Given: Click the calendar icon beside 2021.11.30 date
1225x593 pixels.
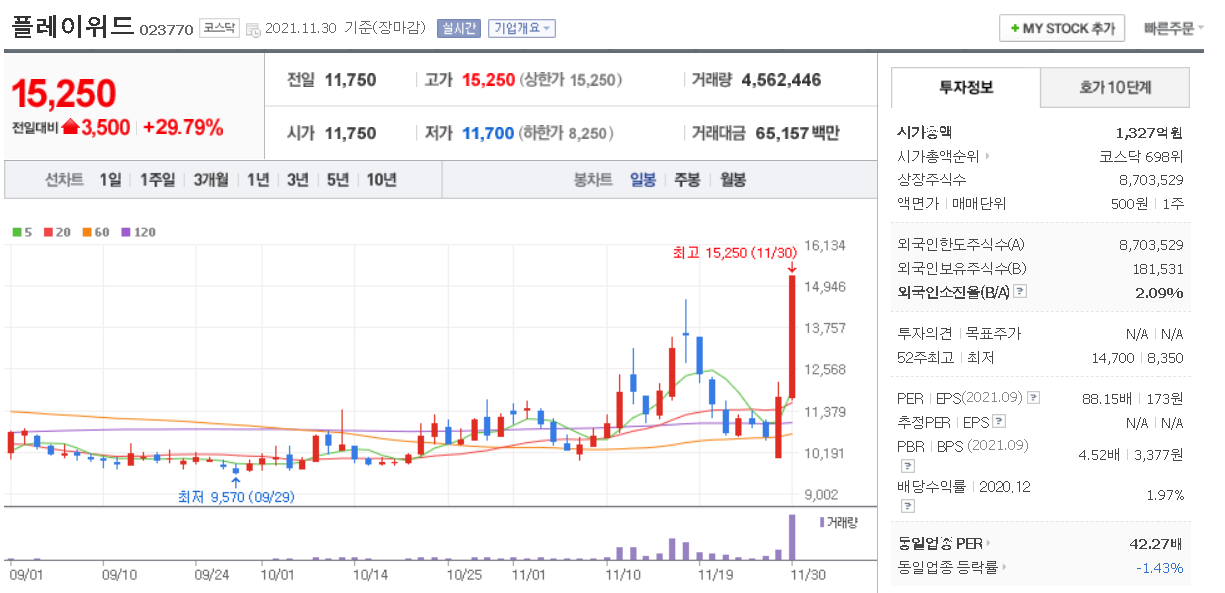Looking at the screenshot, I should [x=252, y=30].
